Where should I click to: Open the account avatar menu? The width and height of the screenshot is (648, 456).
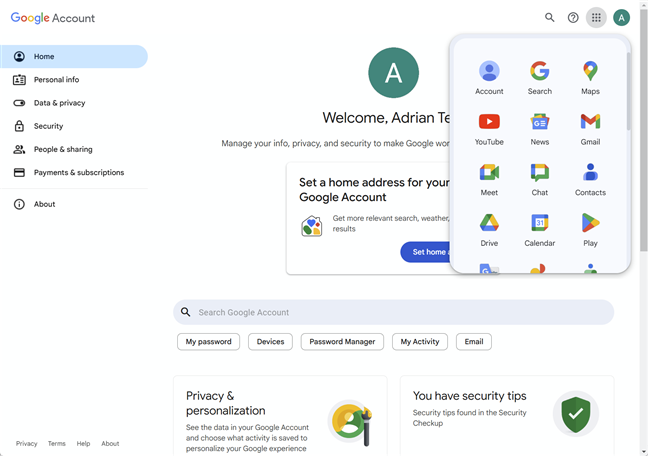pos(621,17)
